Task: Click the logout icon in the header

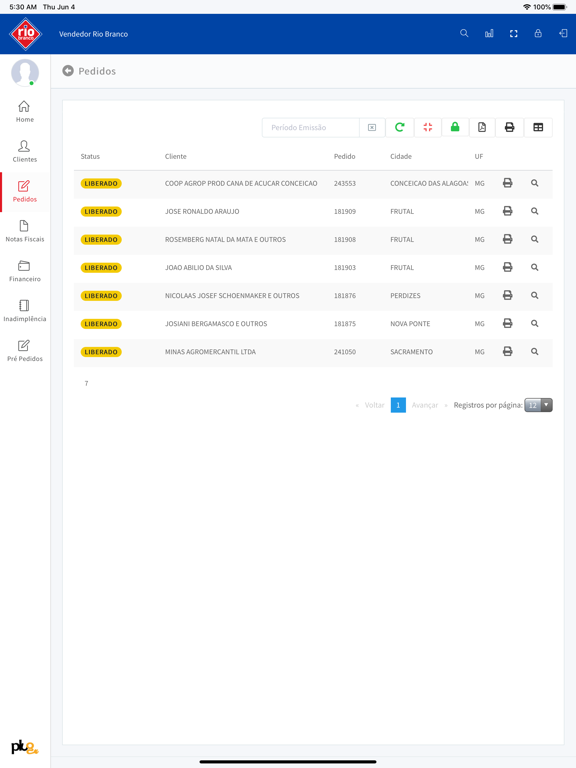Action: click(x=563, y=33)
